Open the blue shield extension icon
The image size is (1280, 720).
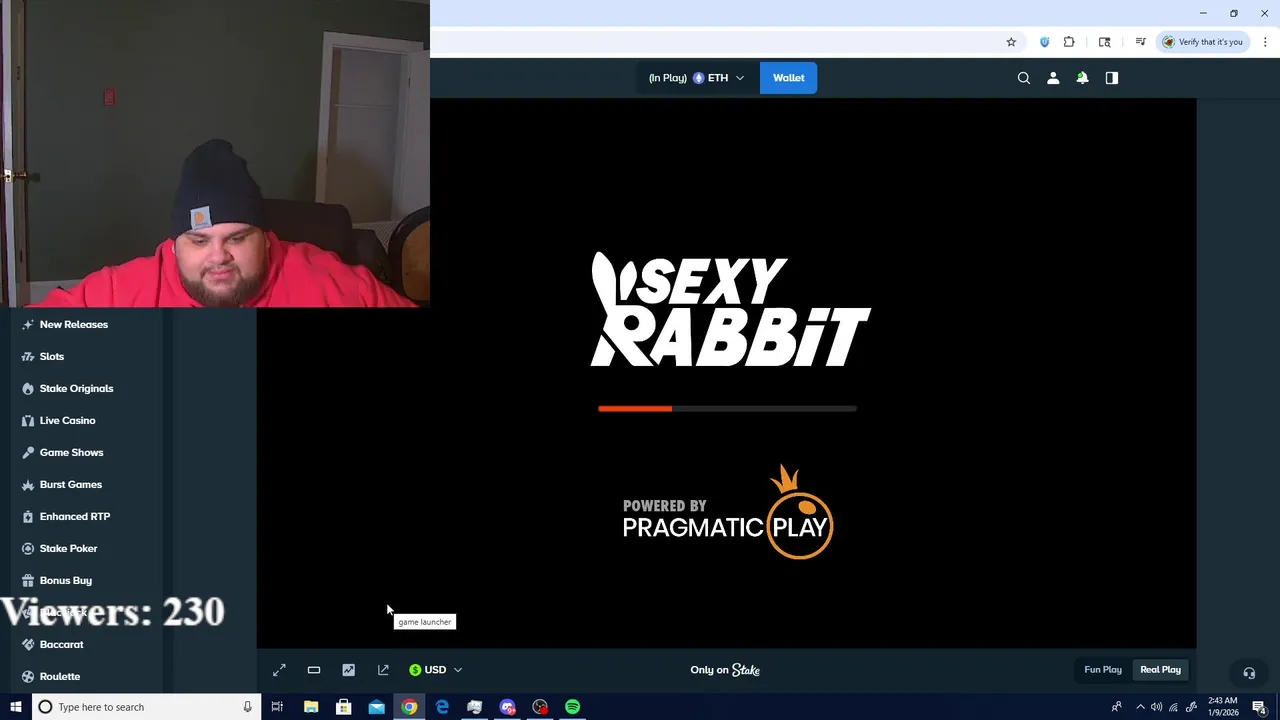(x=1044, y=42)
